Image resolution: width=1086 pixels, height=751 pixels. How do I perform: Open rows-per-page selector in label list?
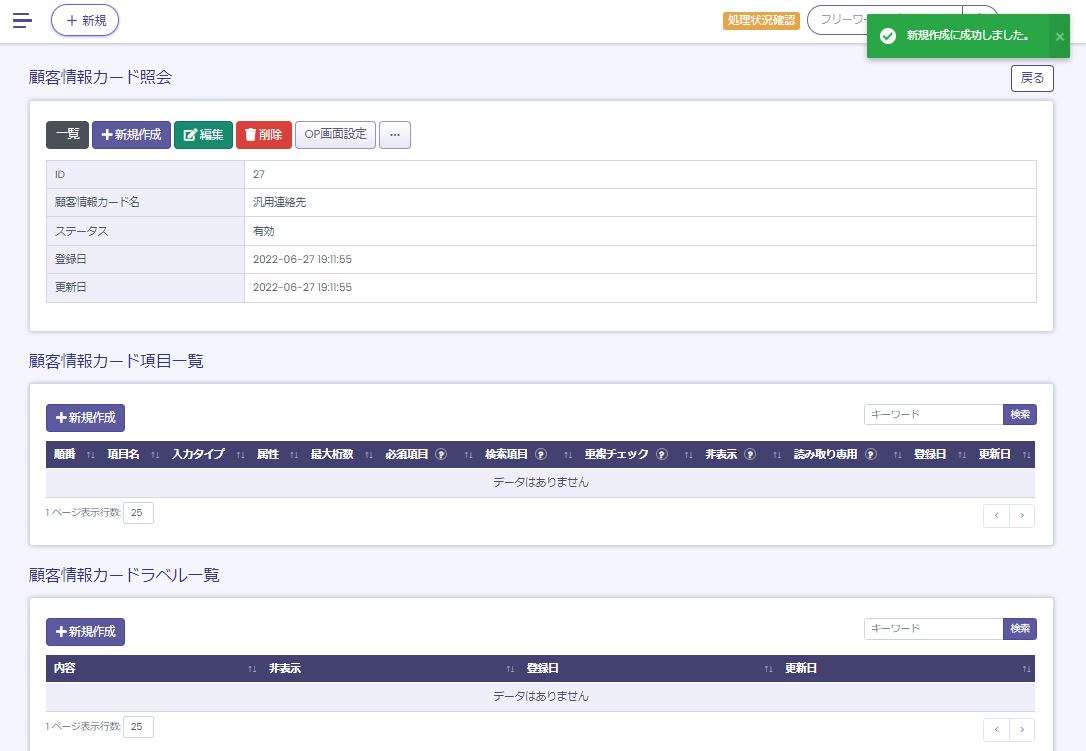(138, 727)
